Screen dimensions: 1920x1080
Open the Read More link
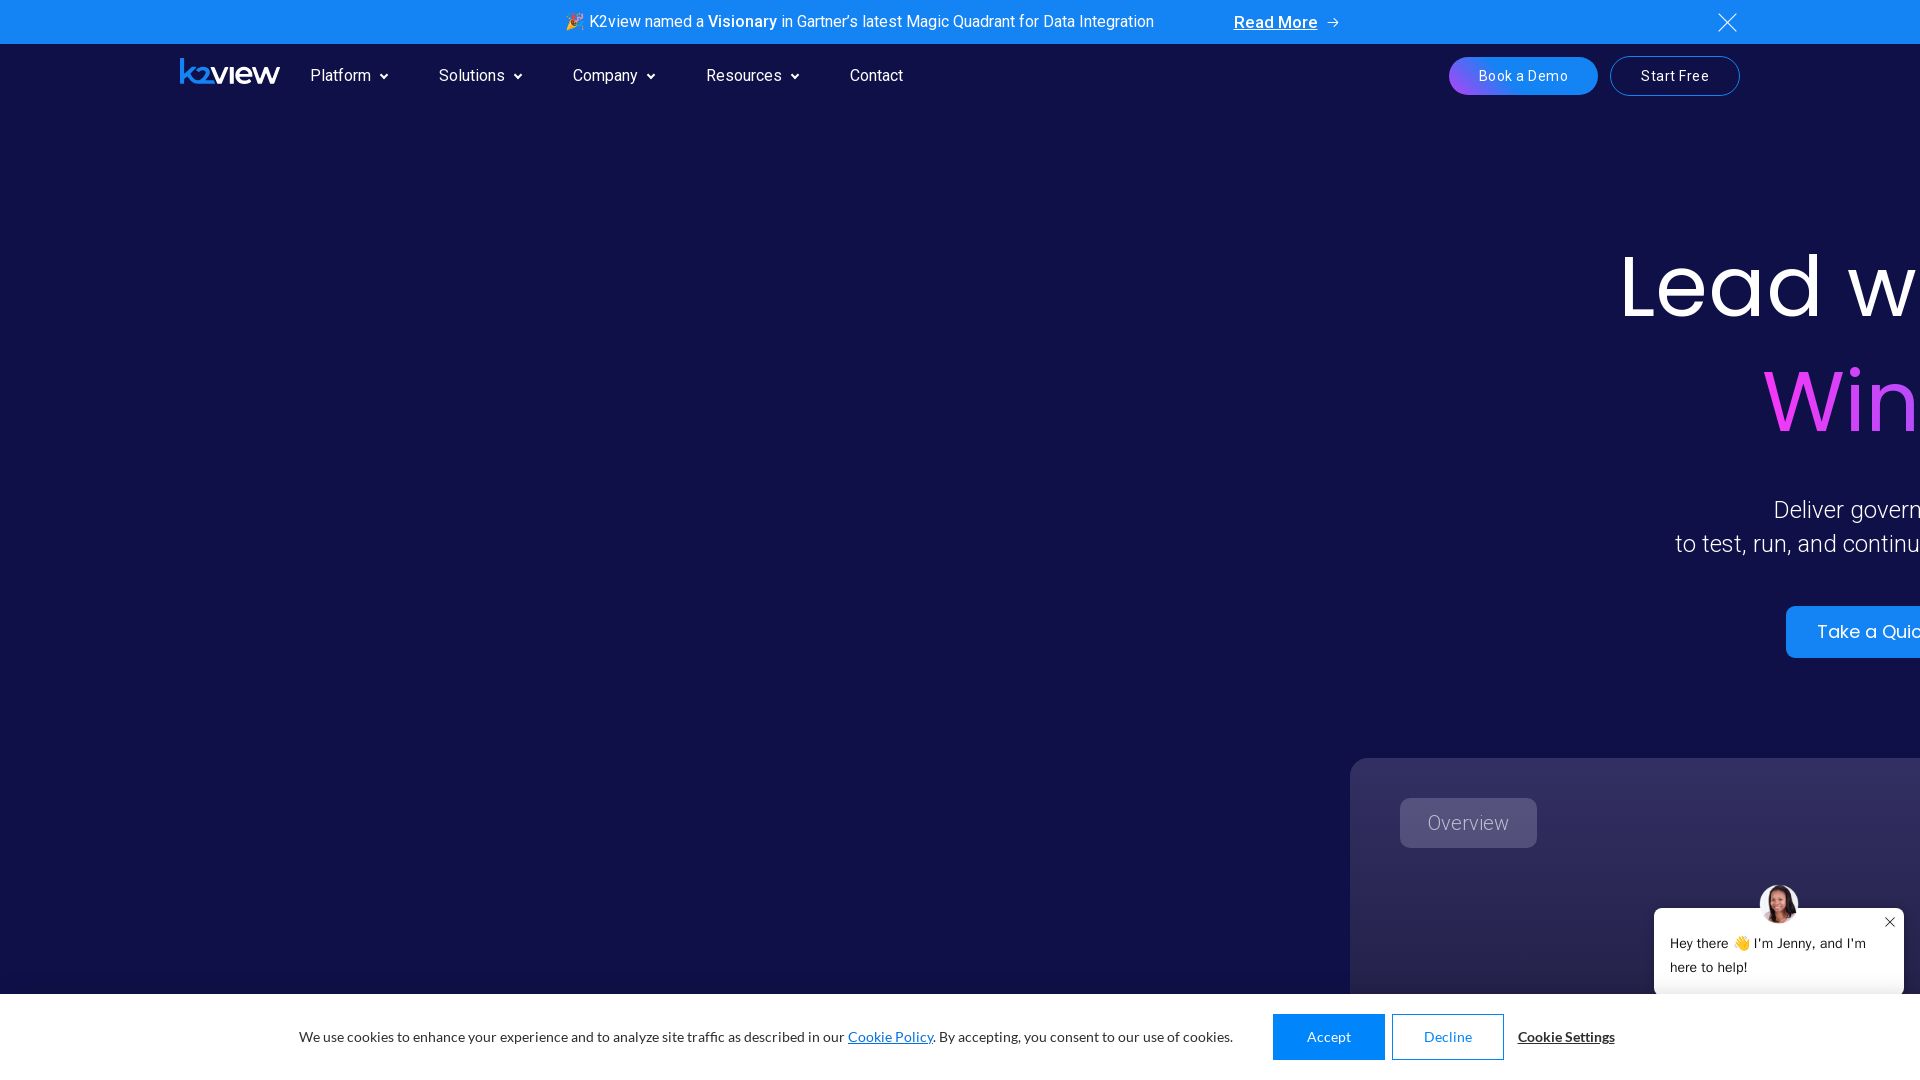(1275, 22)
